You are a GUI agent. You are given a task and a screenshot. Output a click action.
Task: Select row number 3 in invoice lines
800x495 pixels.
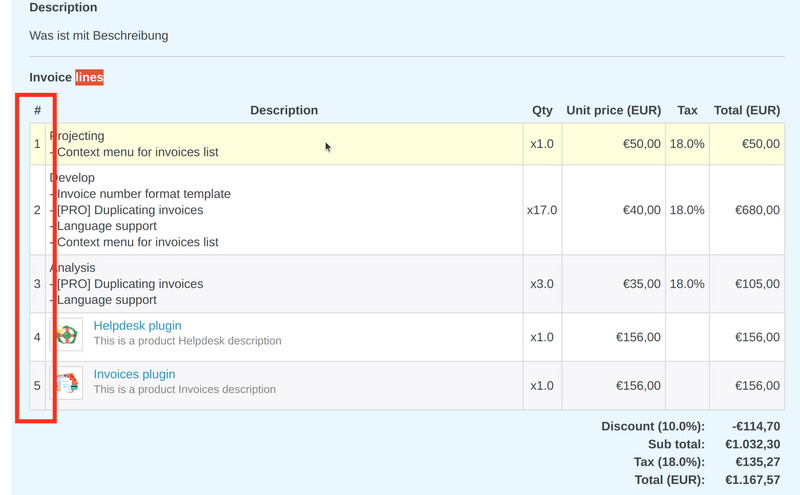37,284
